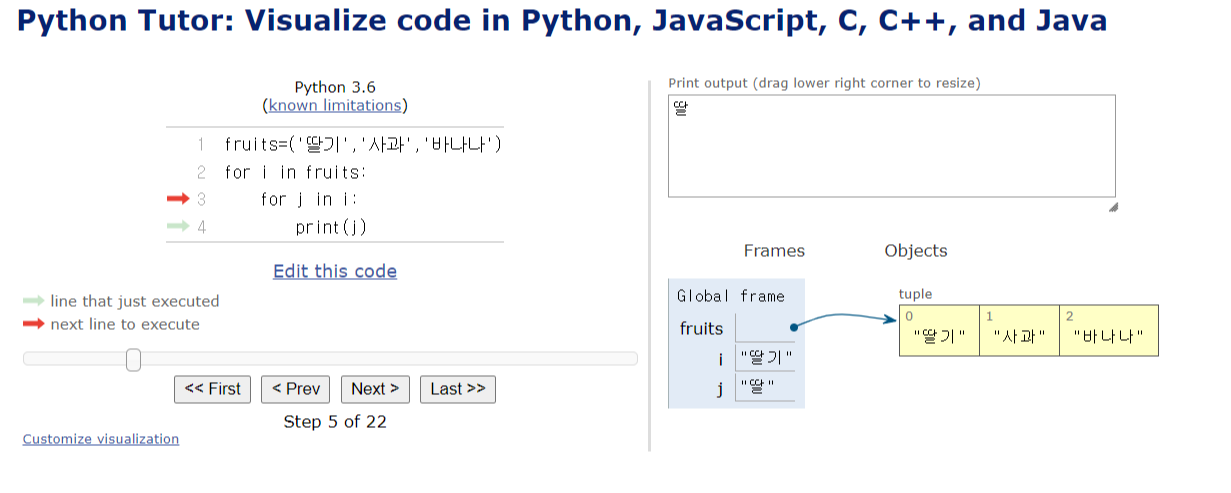The width and height of the screenshot is (1231, 493).
Task: Click variable j value "딸"
Action: pos(757,389)
